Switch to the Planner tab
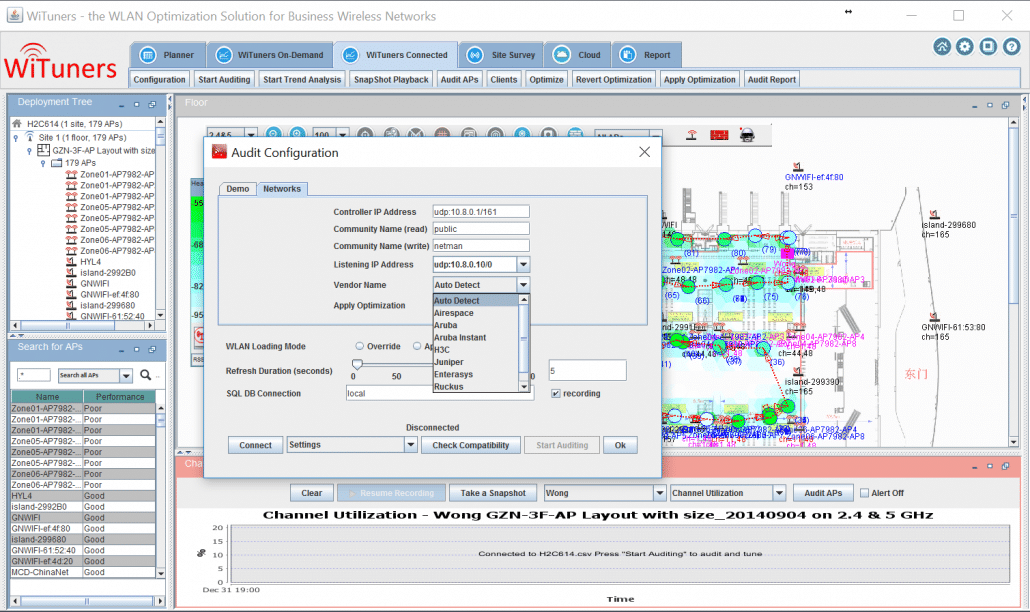1030x612 pixels. 169,55
